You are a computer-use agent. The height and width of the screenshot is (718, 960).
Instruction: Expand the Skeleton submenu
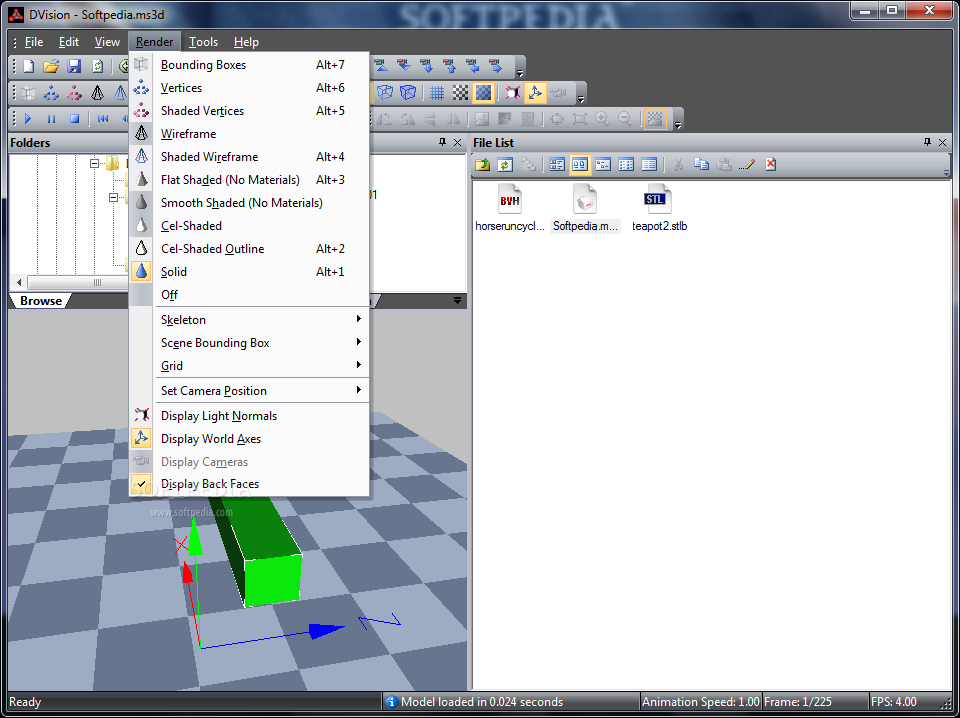[x=249, y=320]
